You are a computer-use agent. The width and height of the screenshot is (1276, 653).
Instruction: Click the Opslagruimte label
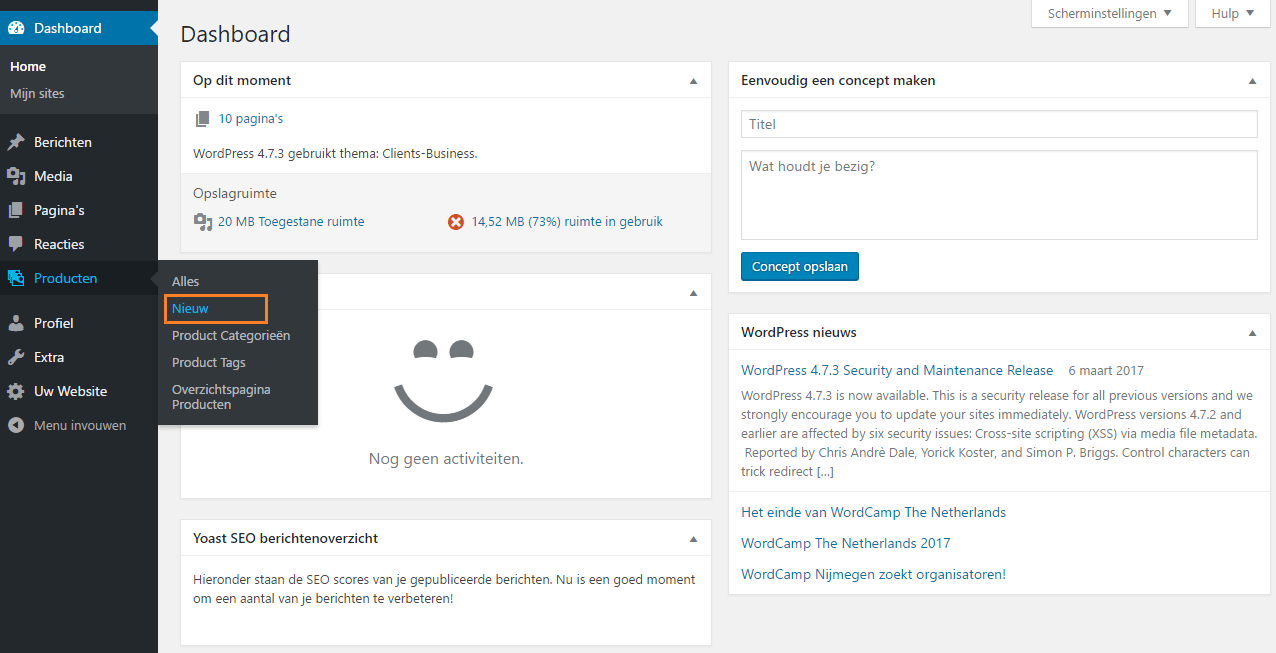click(235, 193)
